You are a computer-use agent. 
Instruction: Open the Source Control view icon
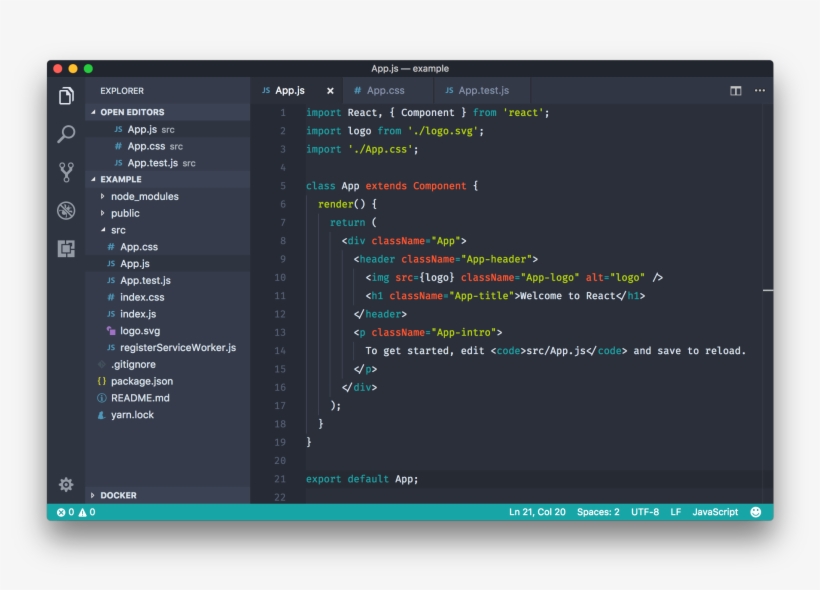click(66, 172)
